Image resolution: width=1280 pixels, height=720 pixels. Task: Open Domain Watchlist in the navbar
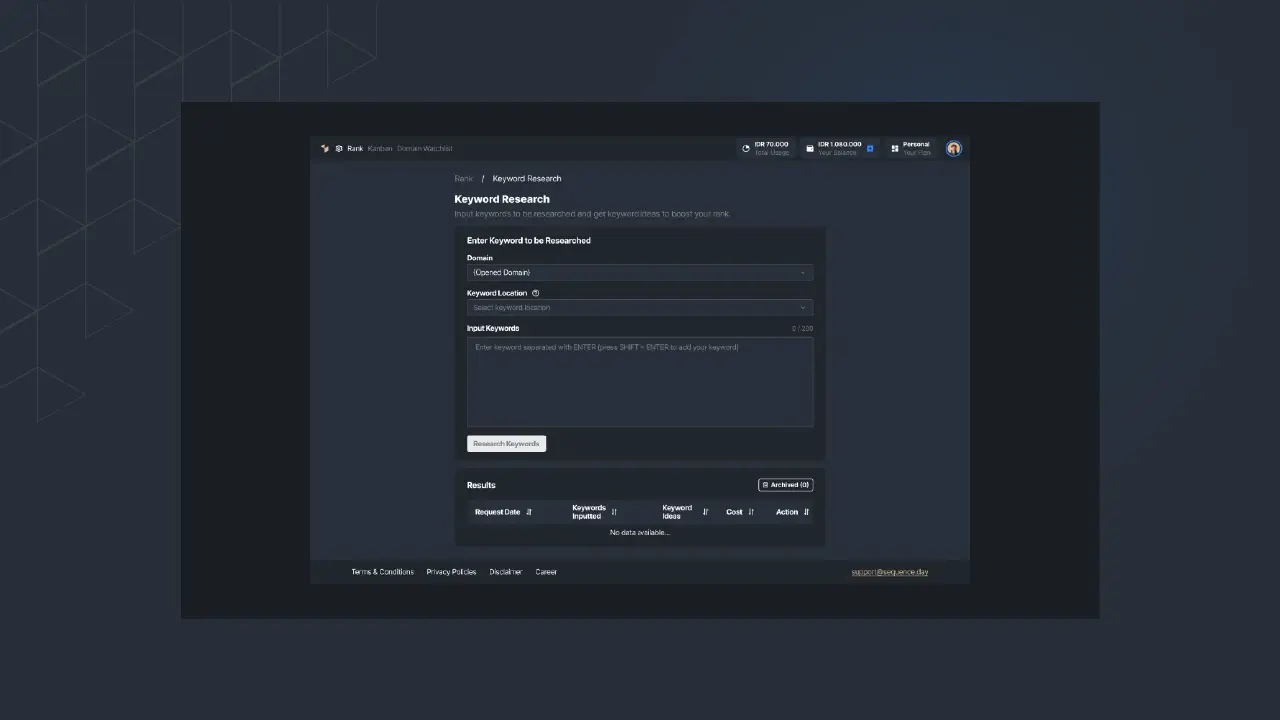(425, 148)
